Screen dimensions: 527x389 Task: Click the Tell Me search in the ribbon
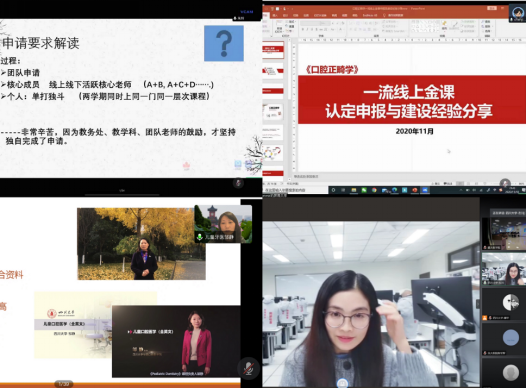pyautogui.click(x=393, y=15)
